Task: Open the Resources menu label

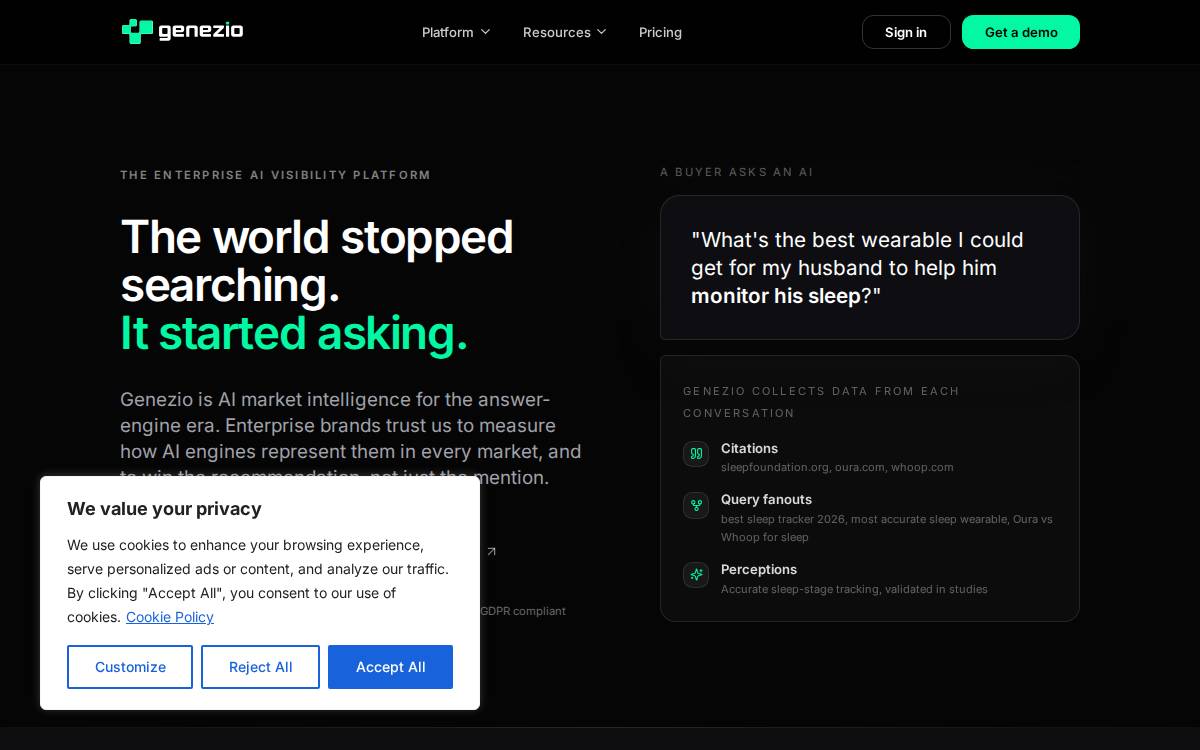Action: tap(556, 32)
